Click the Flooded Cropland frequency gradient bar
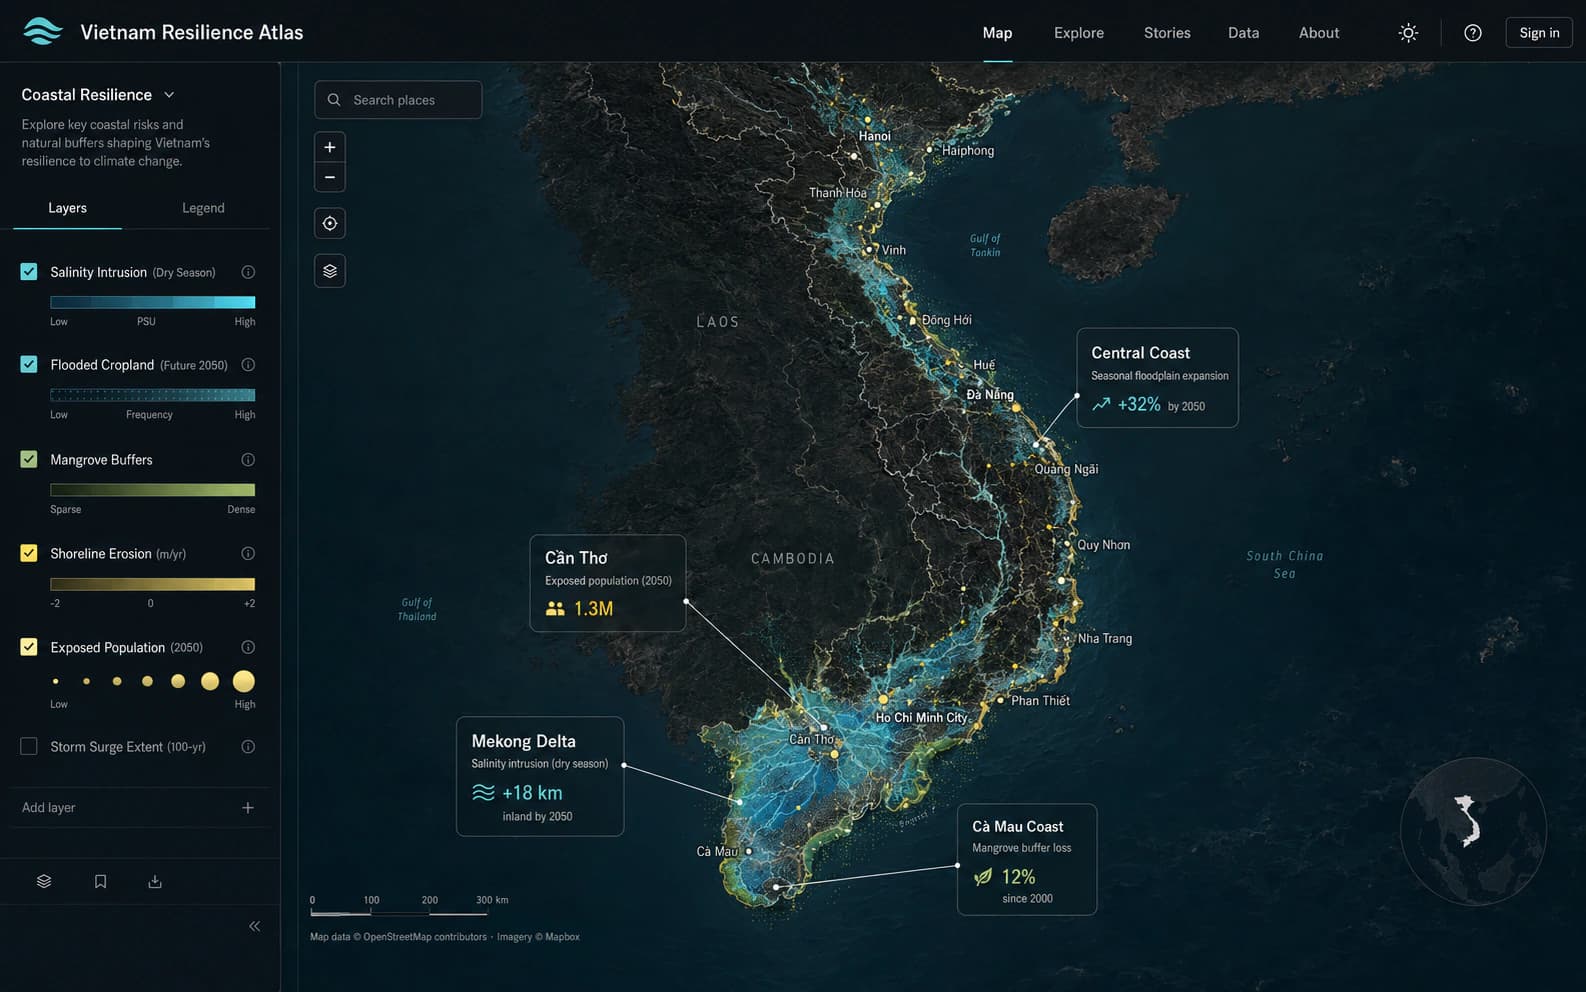 point(153,395)
